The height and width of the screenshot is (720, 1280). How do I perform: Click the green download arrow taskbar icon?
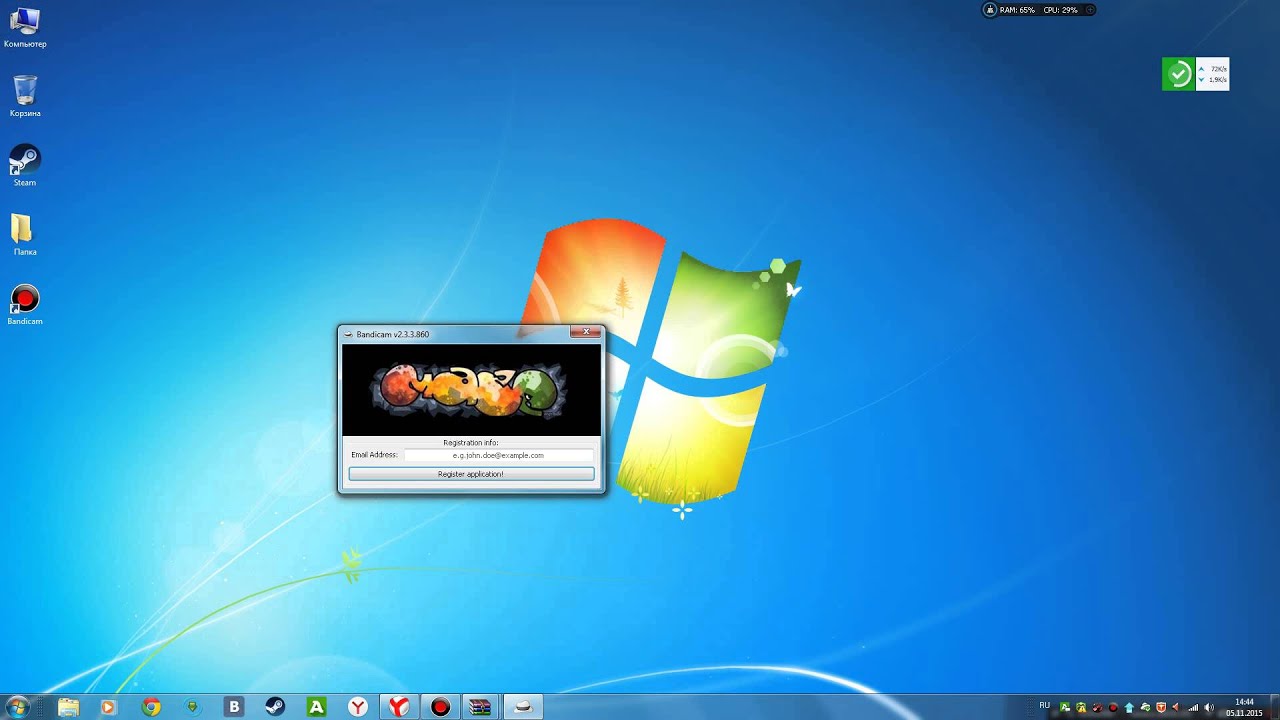[192, 707]
